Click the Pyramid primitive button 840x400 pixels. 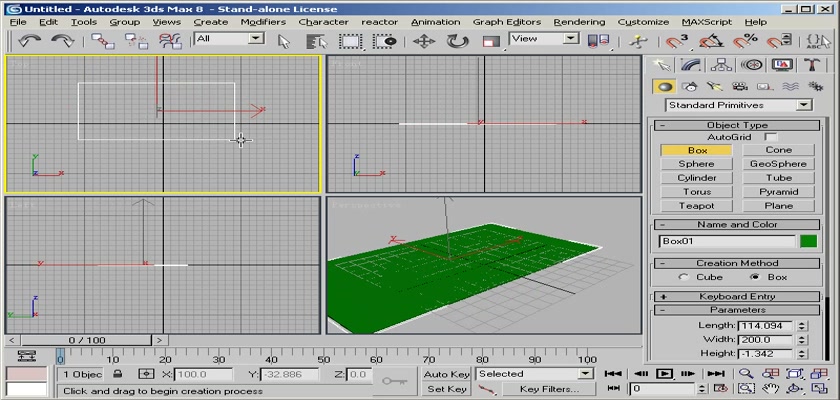click(x=778, y=192)
